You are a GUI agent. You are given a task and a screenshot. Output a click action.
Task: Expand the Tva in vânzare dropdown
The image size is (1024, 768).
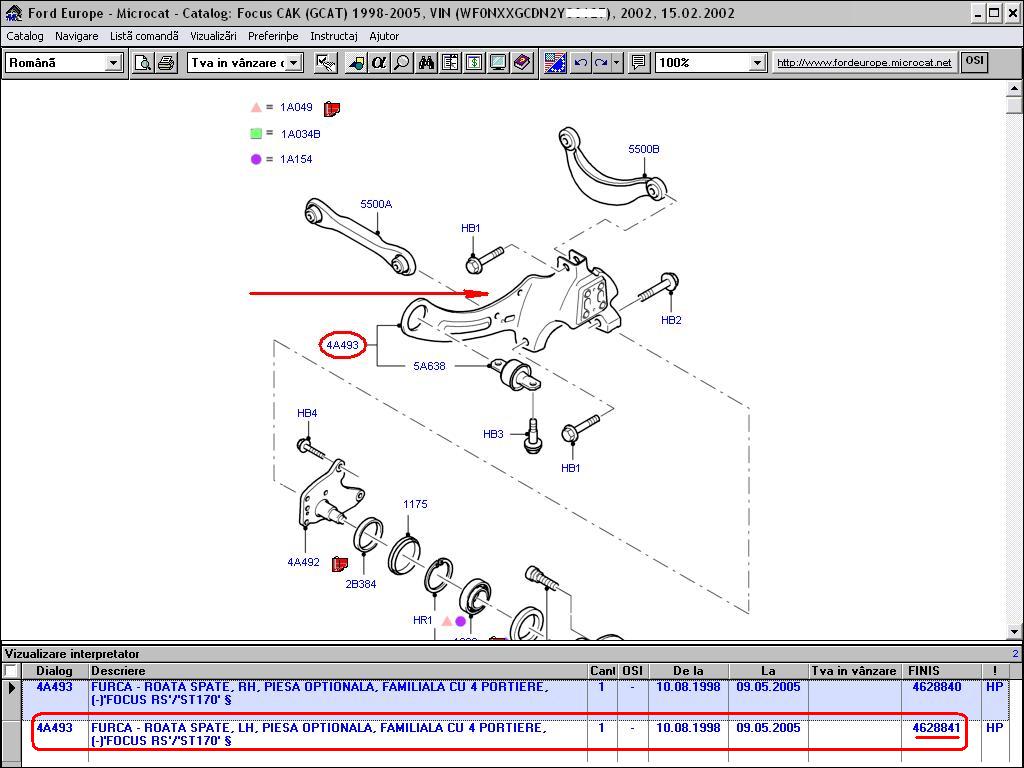click(294, 63)
